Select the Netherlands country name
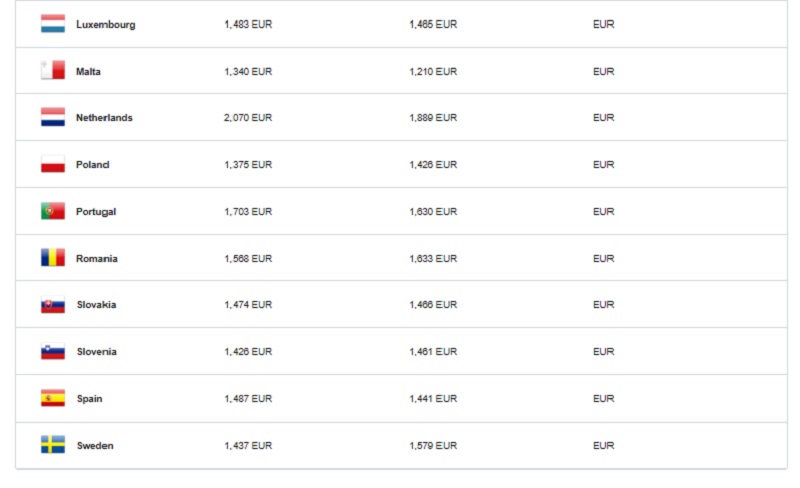The height and width of the screenshot is (488, 800). [x=104, y=118]
